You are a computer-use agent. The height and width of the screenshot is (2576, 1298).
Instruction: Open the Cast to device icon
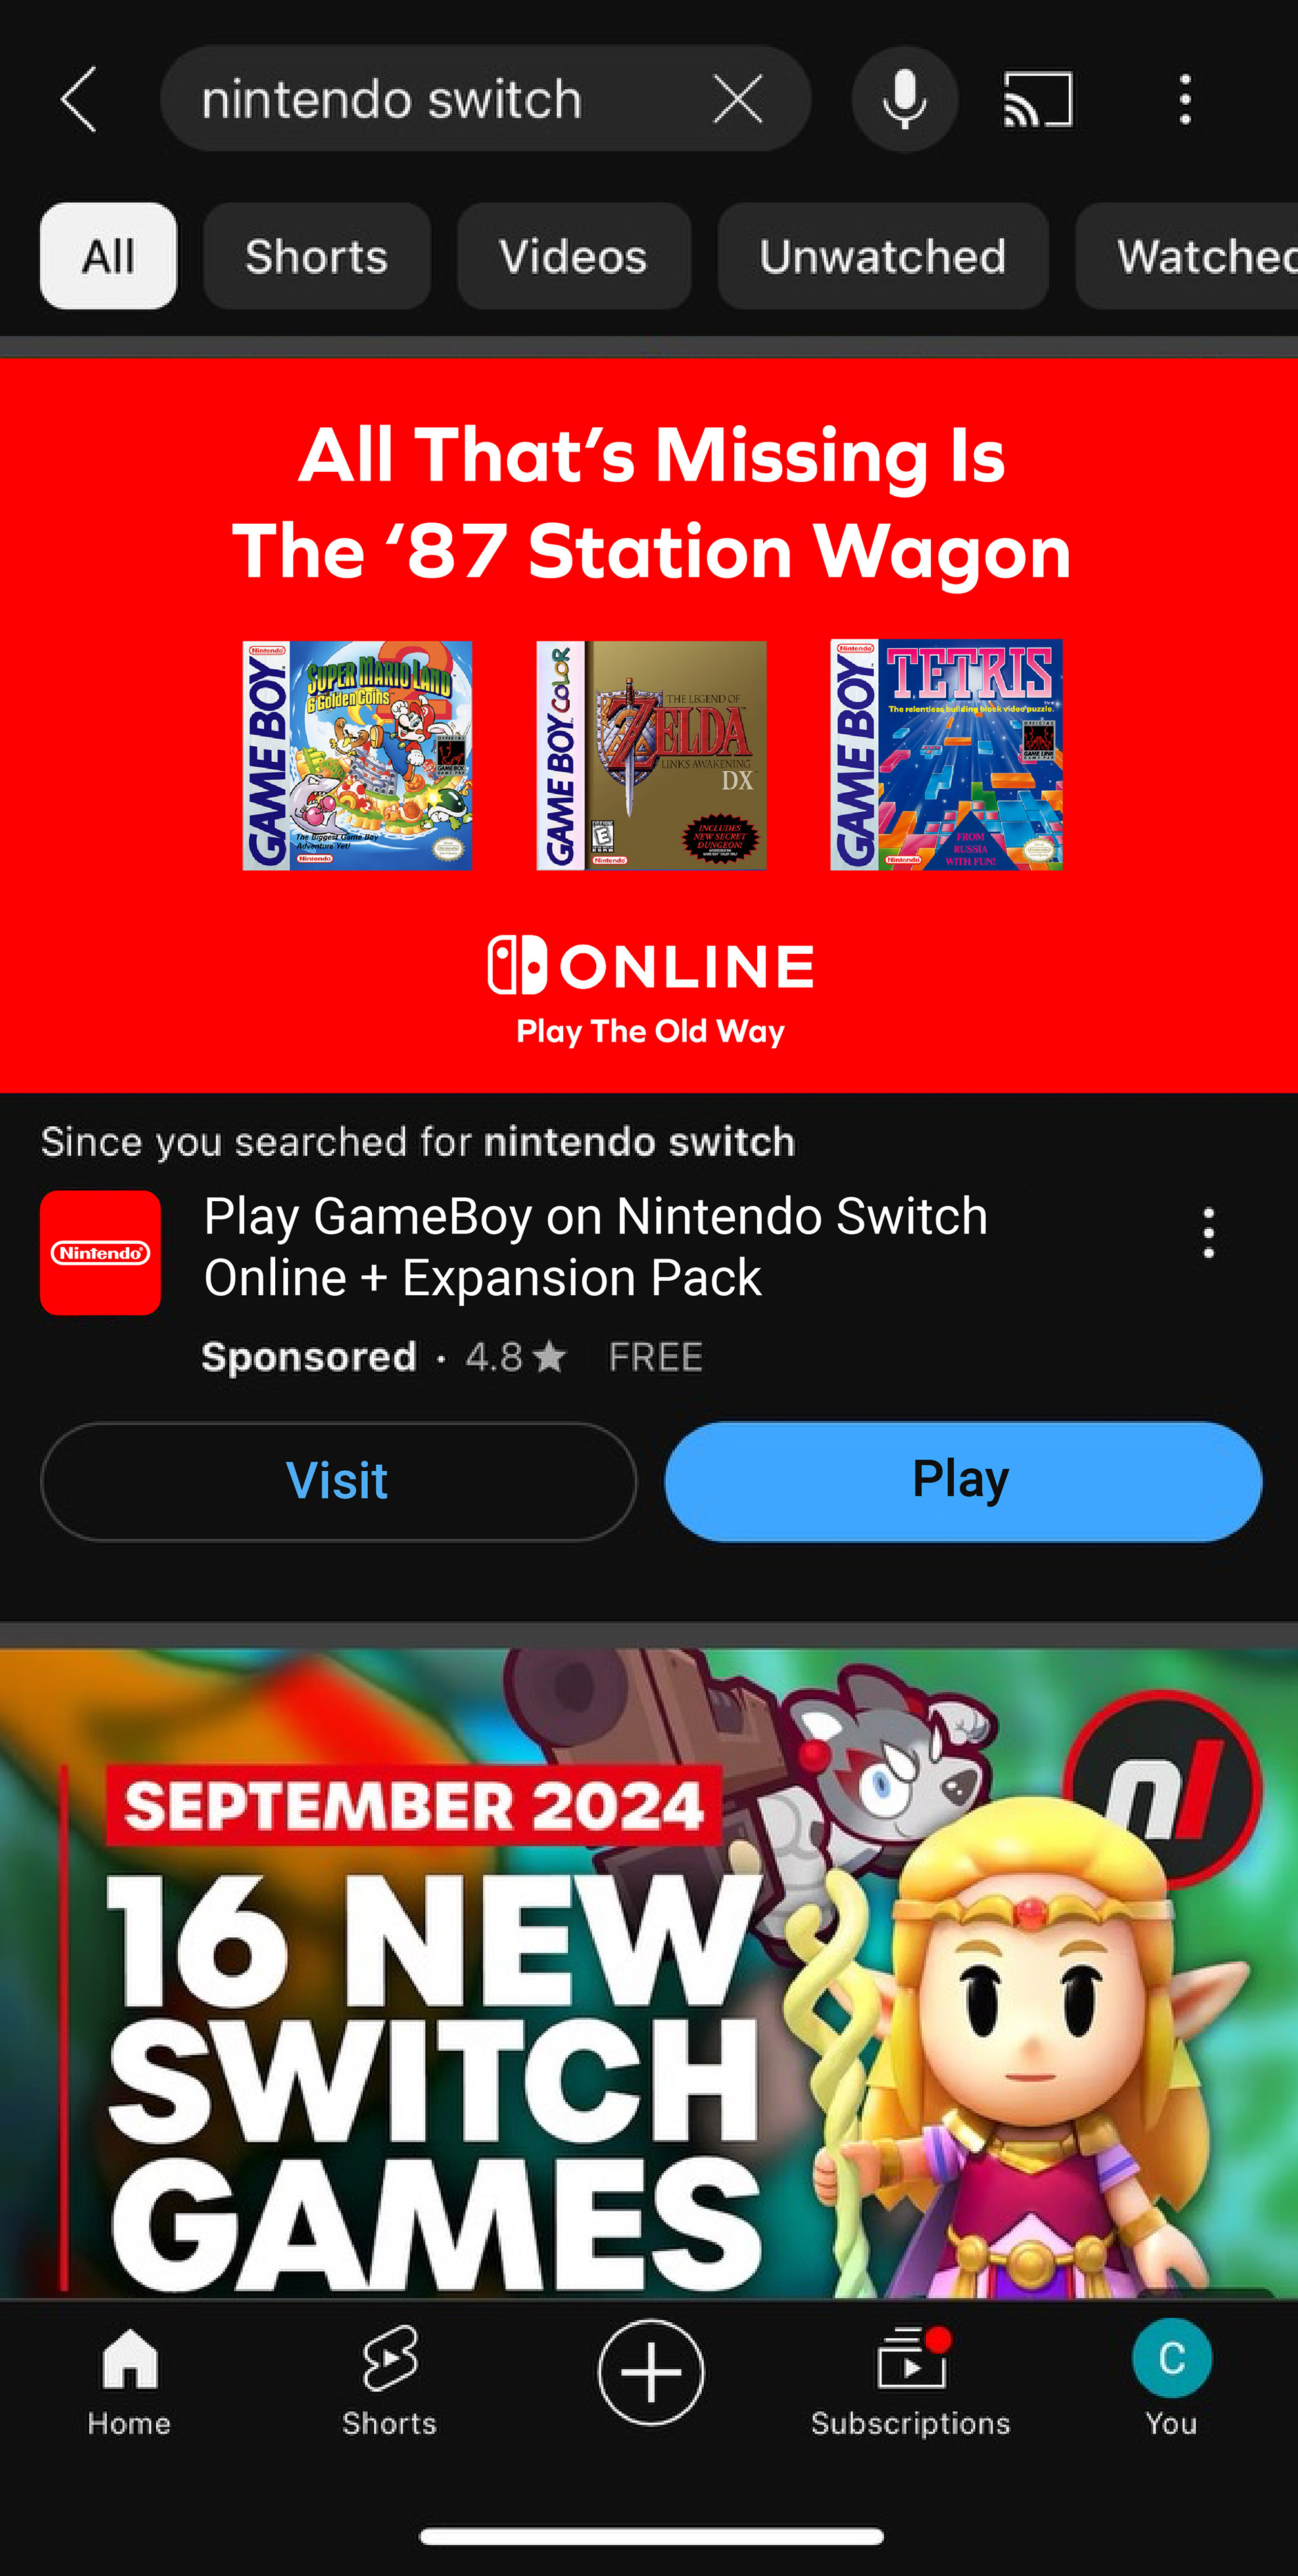[1038, 99]
